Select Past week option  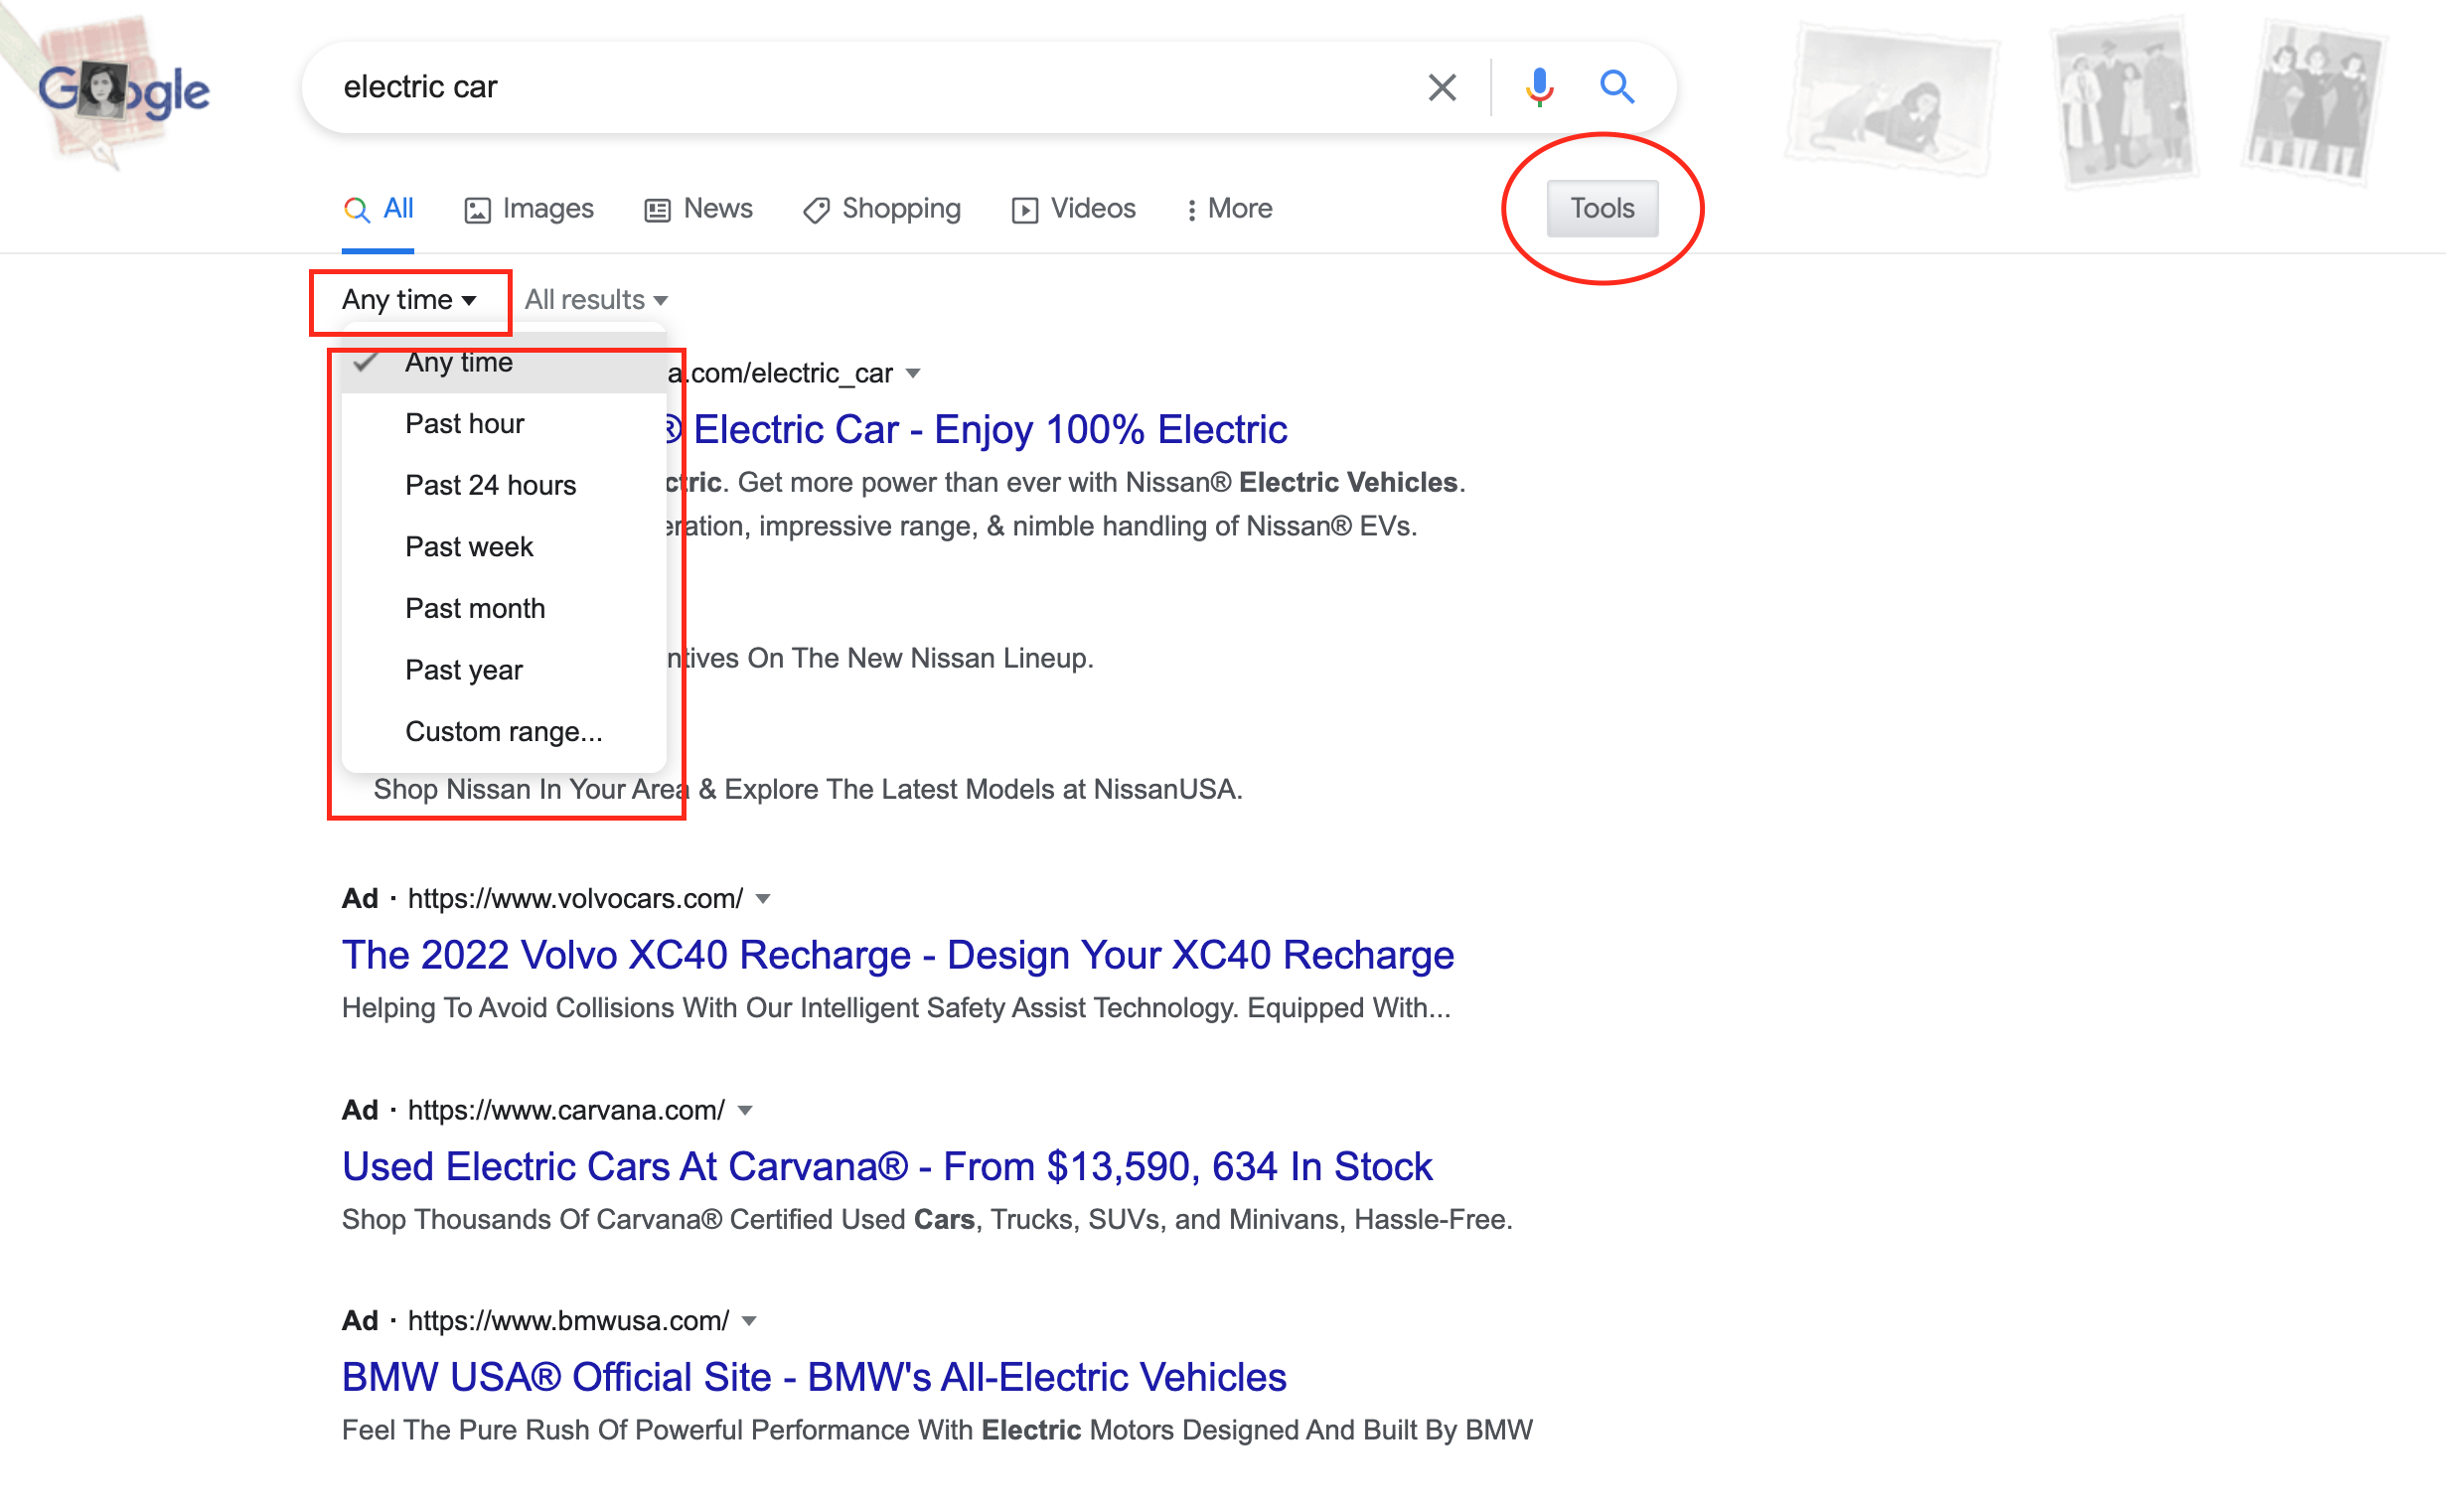(x=504, y=547)
